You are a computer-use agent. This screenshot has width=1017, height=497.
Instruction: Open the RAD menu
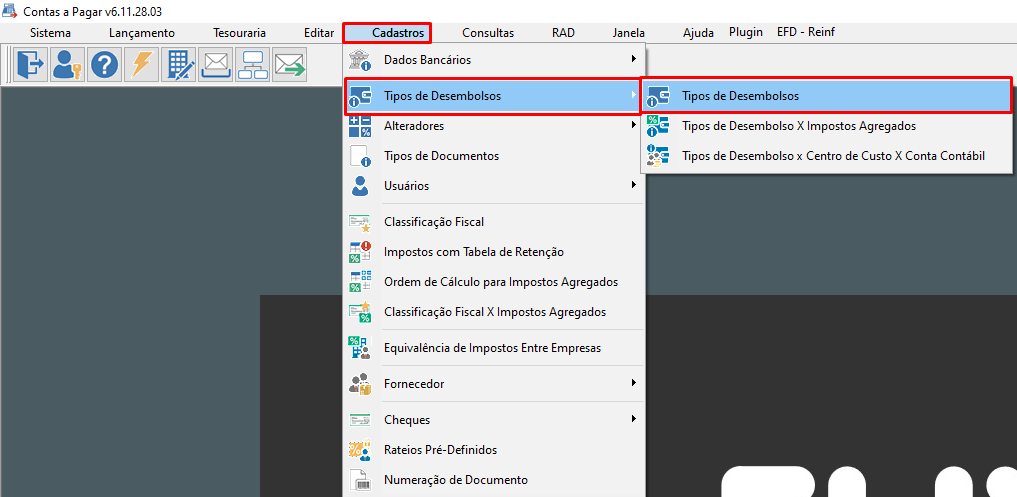pos(564,33)
